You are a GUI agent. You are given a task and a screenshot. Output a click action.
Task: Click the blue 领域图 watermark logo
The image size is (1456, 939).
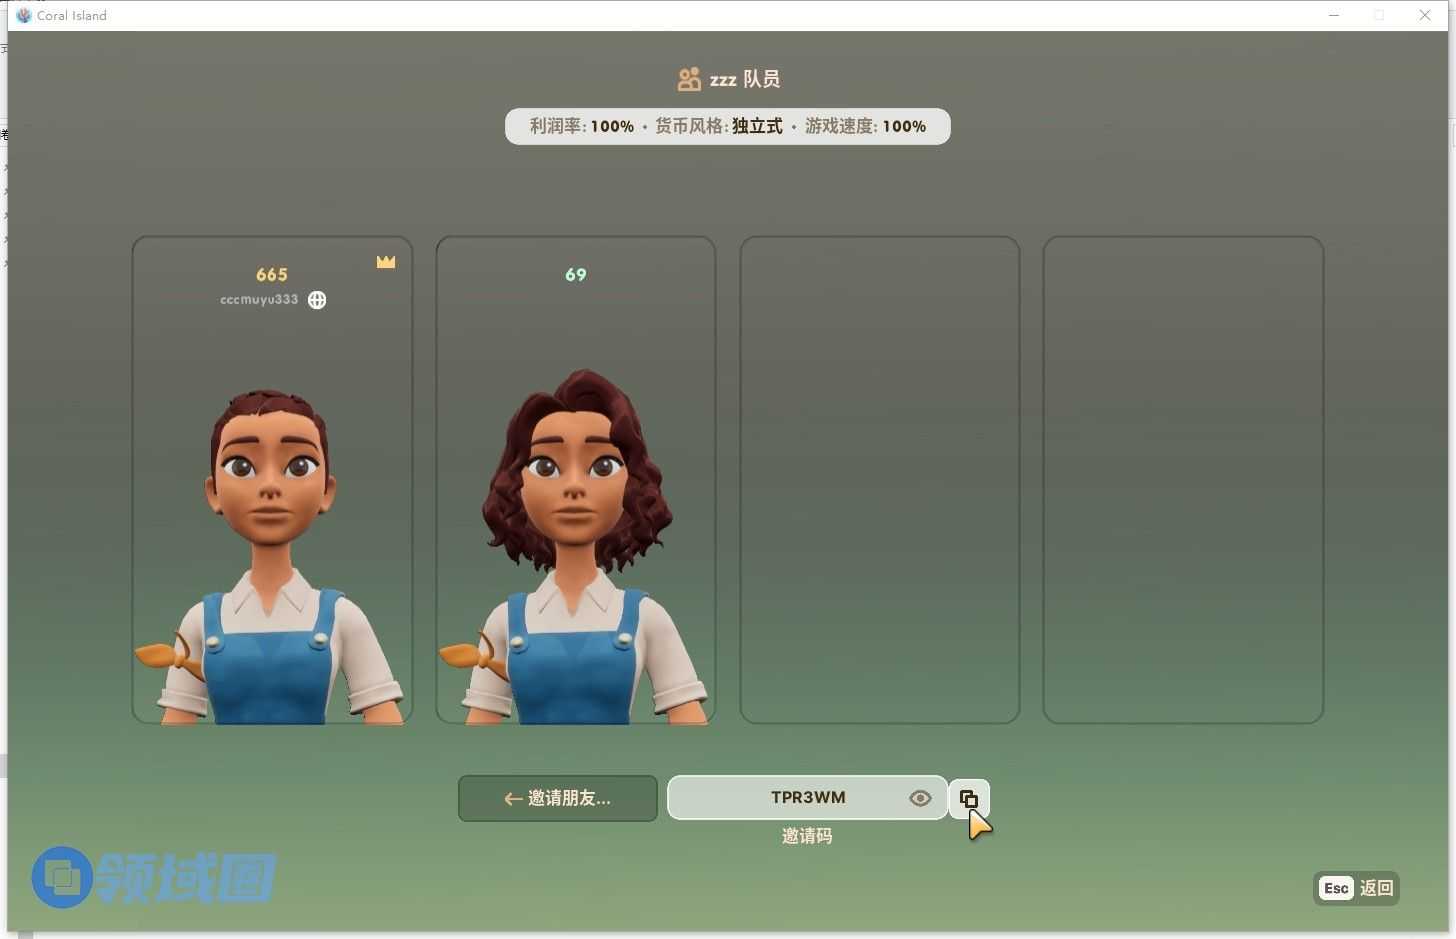pyautogui.click(x=62, y=878)
